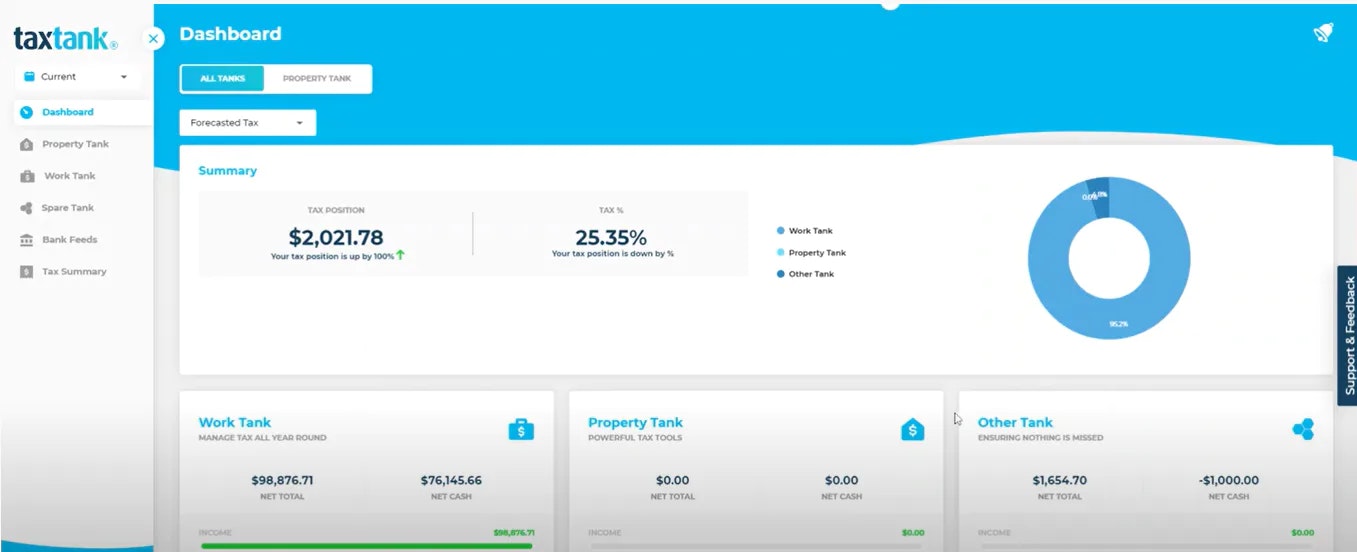Screen dimensions: 1357x552
Task: Toggle the Property Tank legend entry
Action: [811, 253]
